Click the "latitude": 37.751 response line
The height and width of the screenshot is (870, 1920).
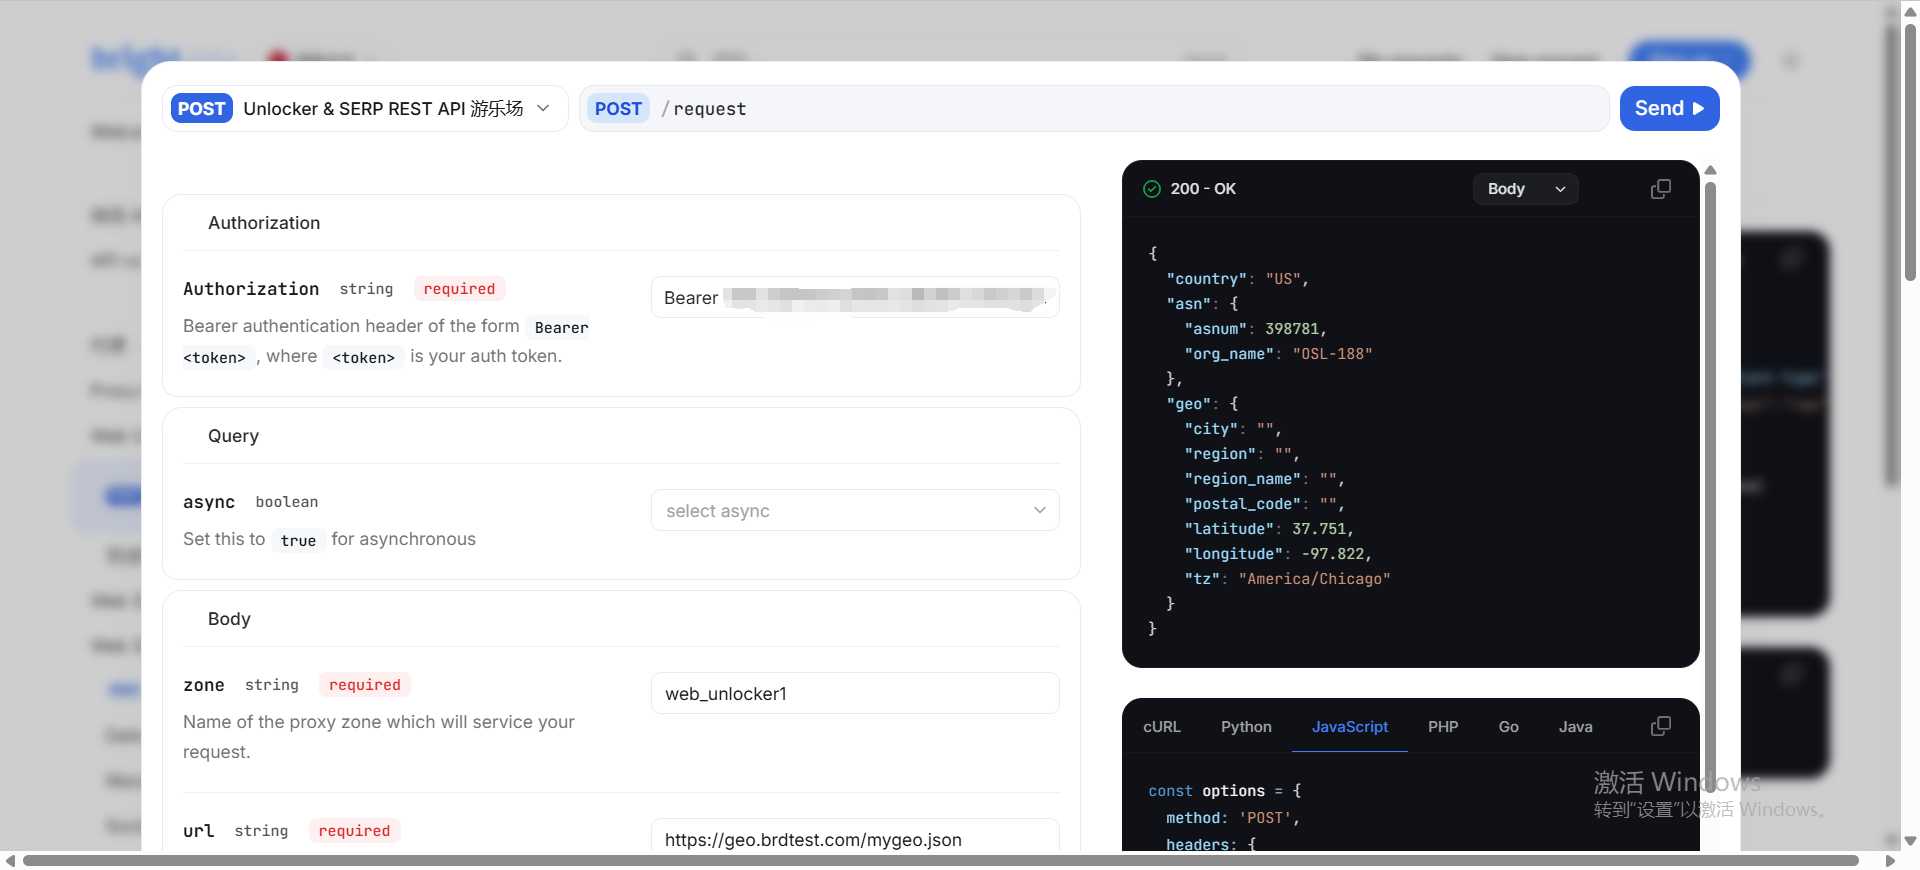[x=1268, y=529]
